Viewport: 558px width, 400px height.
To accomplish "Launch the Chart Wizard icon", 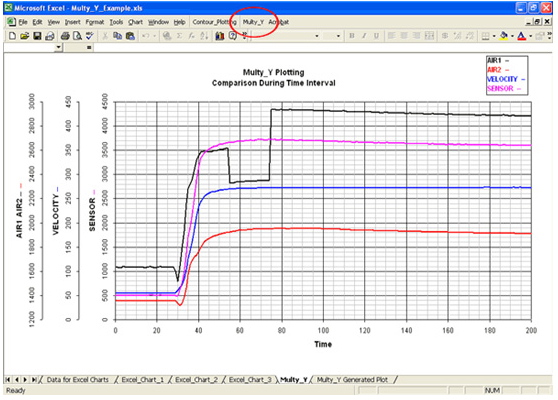I will tap(220, 36).
